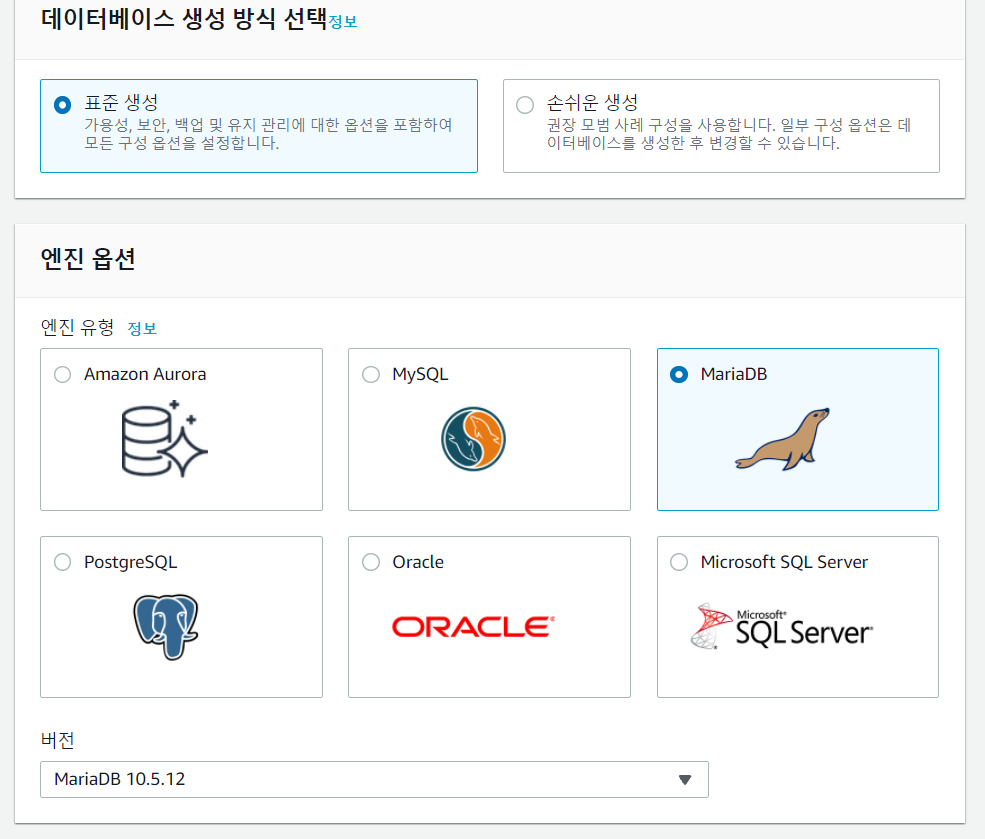Click the 표준 생성 option description
Viewport: 985px width, 839px height.
pyautogui.click(x=268, y=134)
